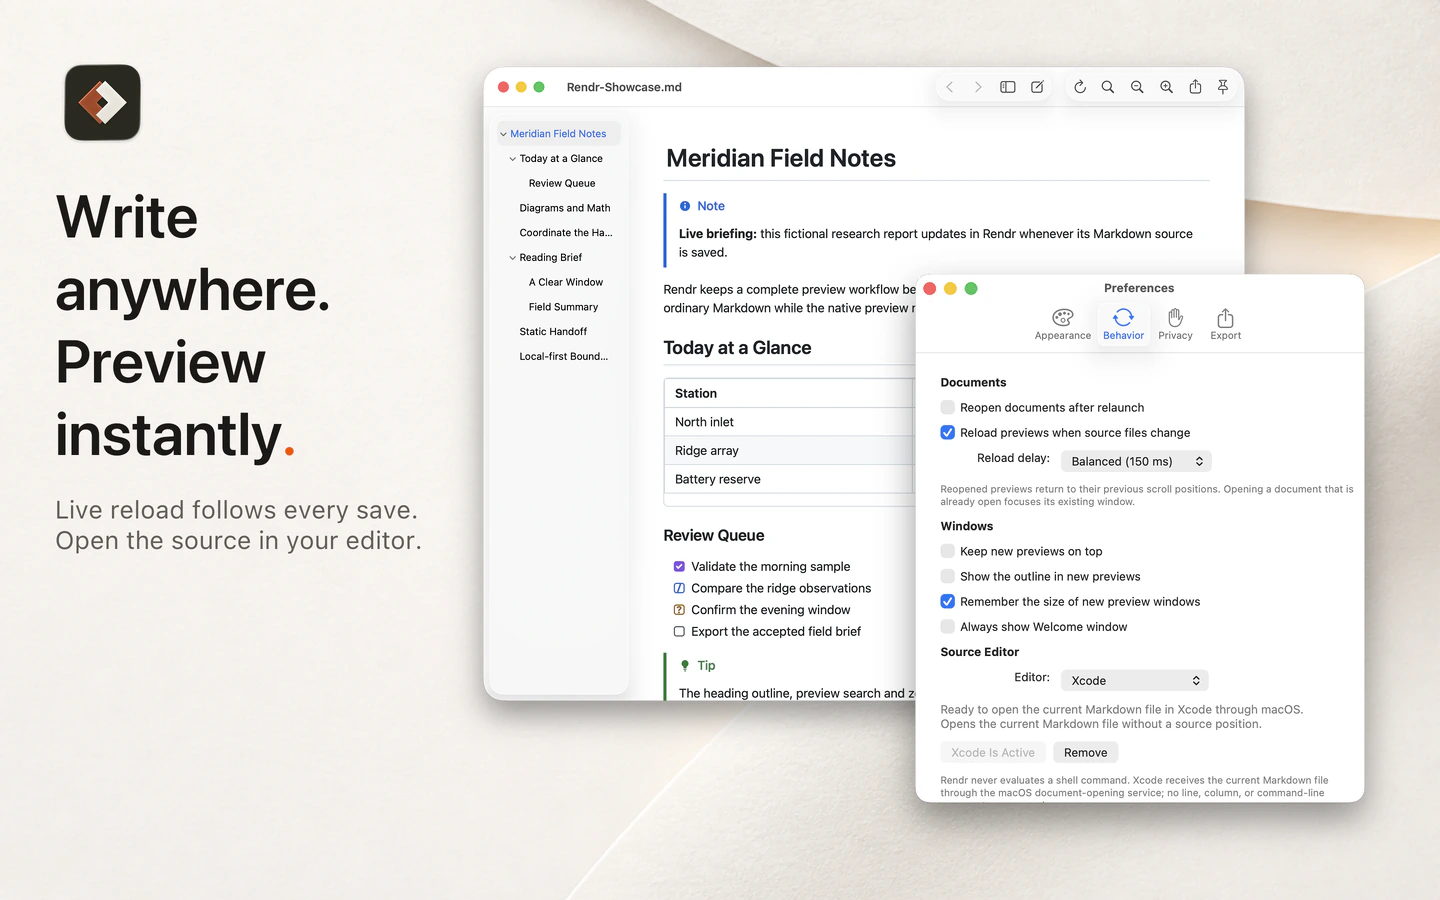
Task: Toggle the Validate the morning sample checkbox
Action: pos(679,566)
